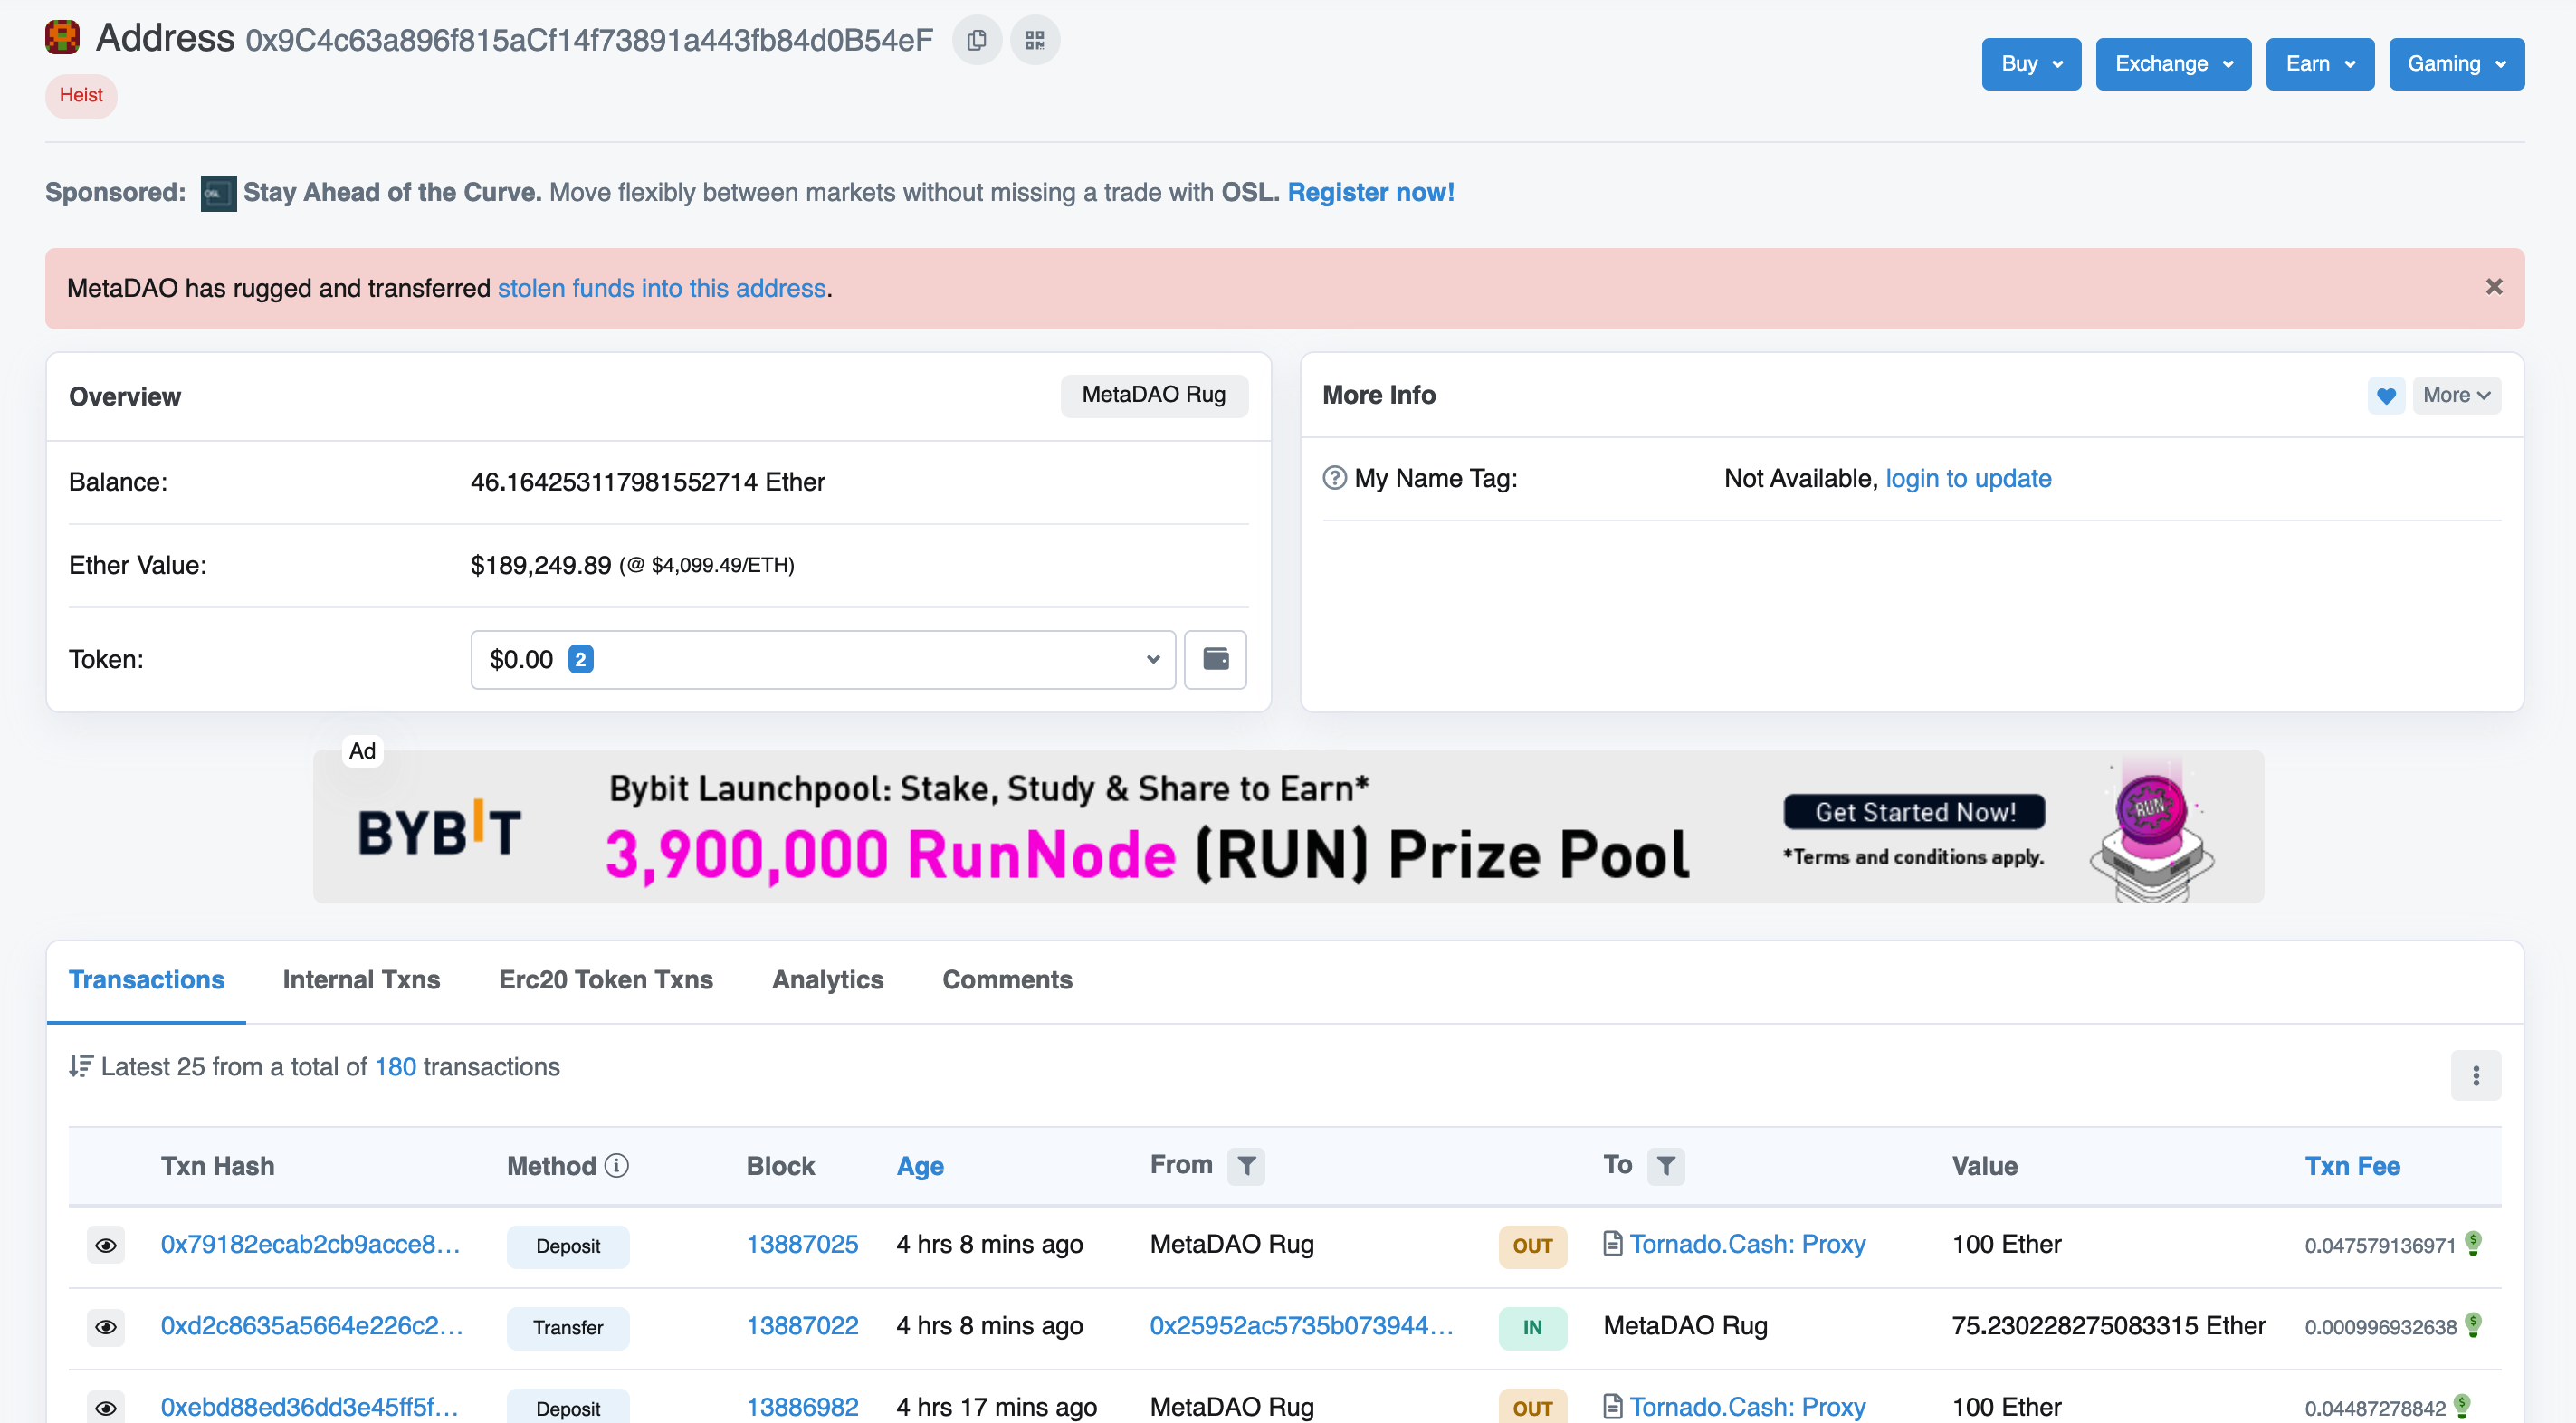The height and width of the screenshot is (1423, 2576).
Task: Show the QR code for this address
Action: point(1035,40)
